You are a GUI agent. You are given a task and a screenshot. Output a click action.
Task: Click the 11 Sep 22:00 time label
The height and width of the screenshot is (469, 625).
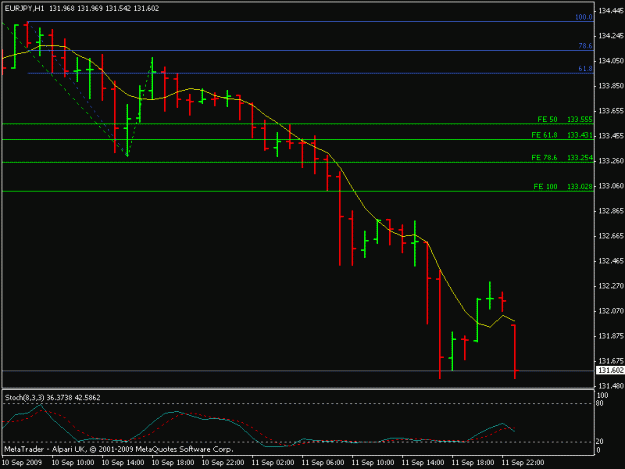coord(523,463)
